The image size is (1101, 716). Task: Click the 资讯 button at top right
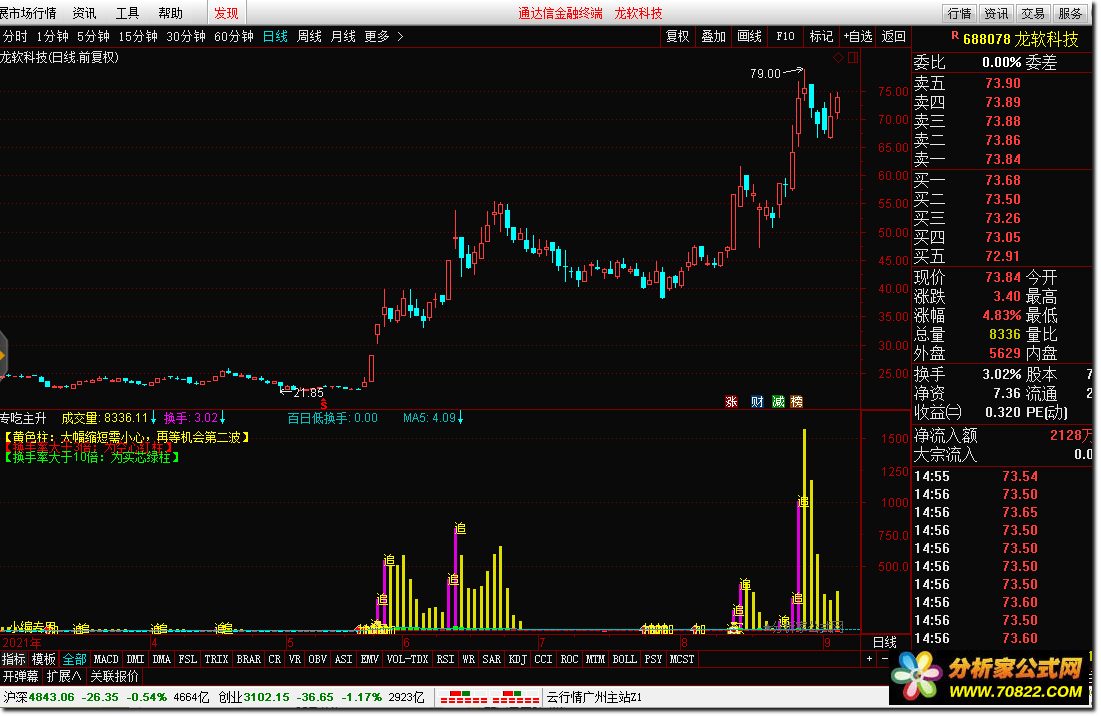coord(996,13)
